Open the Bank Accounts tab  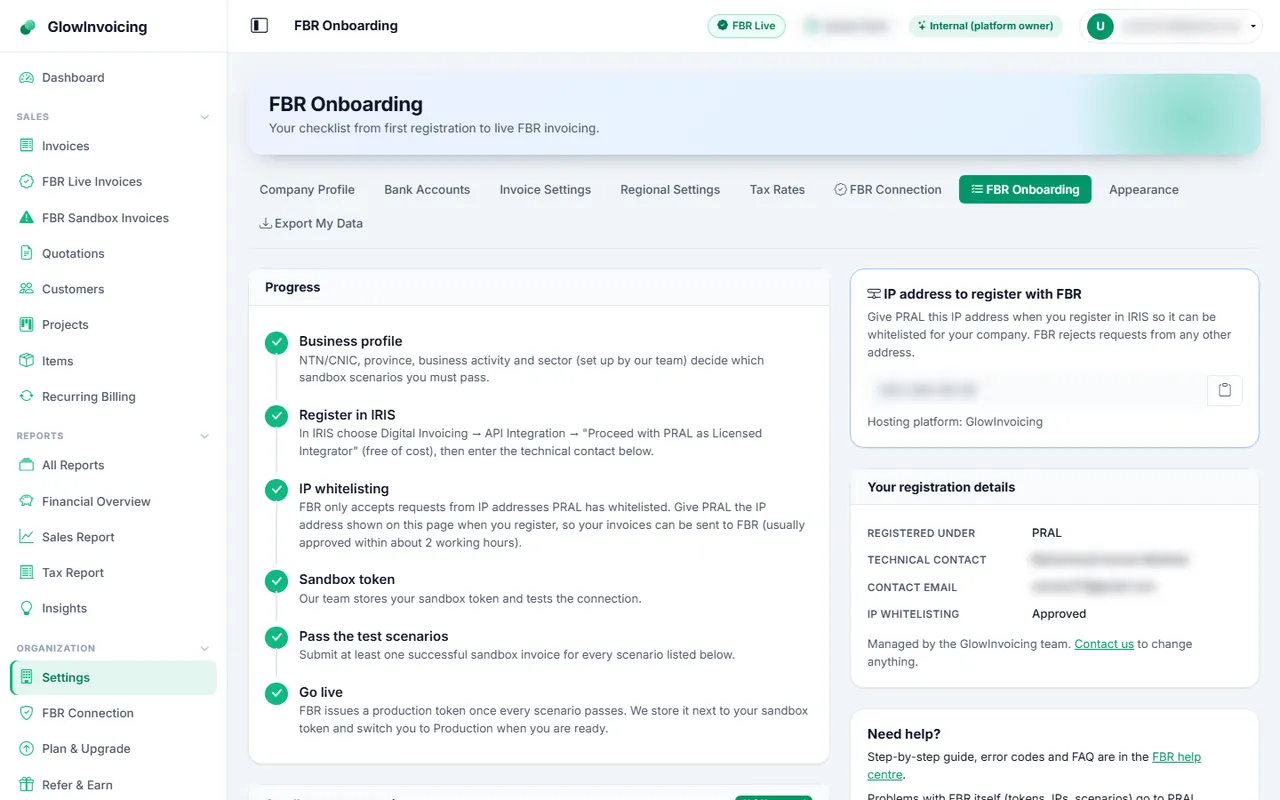[x=427, y=190]
